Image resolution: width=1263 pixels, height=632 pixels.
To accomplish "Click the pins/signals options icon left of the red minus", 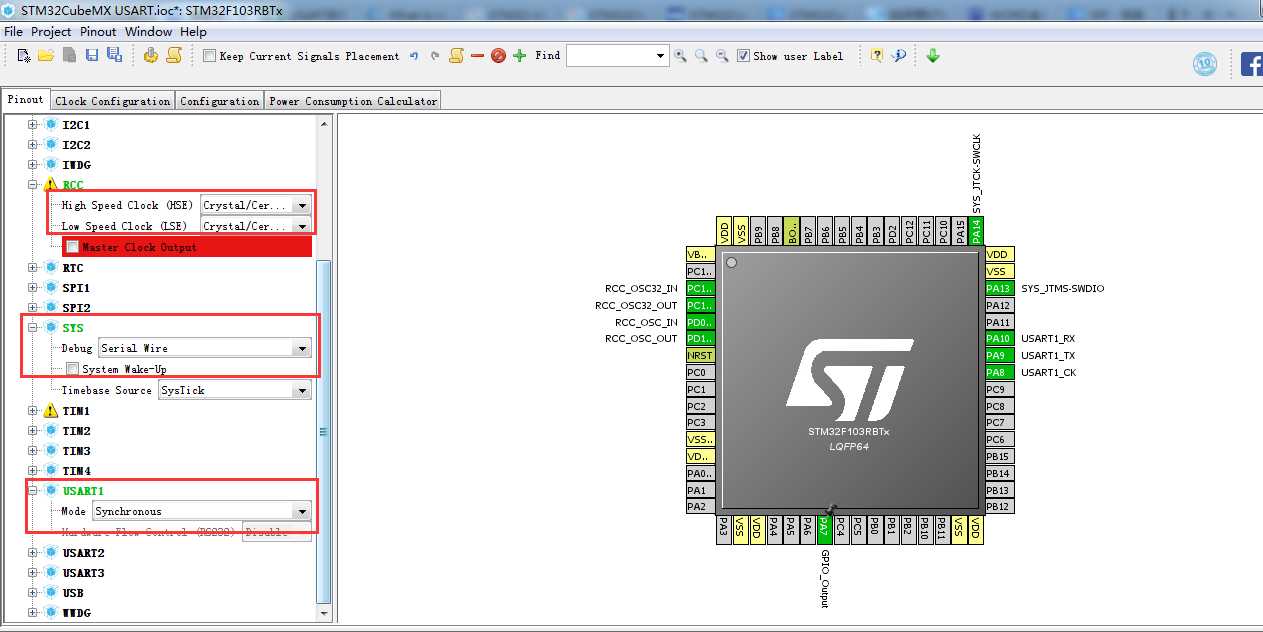I will coord(456,56).
